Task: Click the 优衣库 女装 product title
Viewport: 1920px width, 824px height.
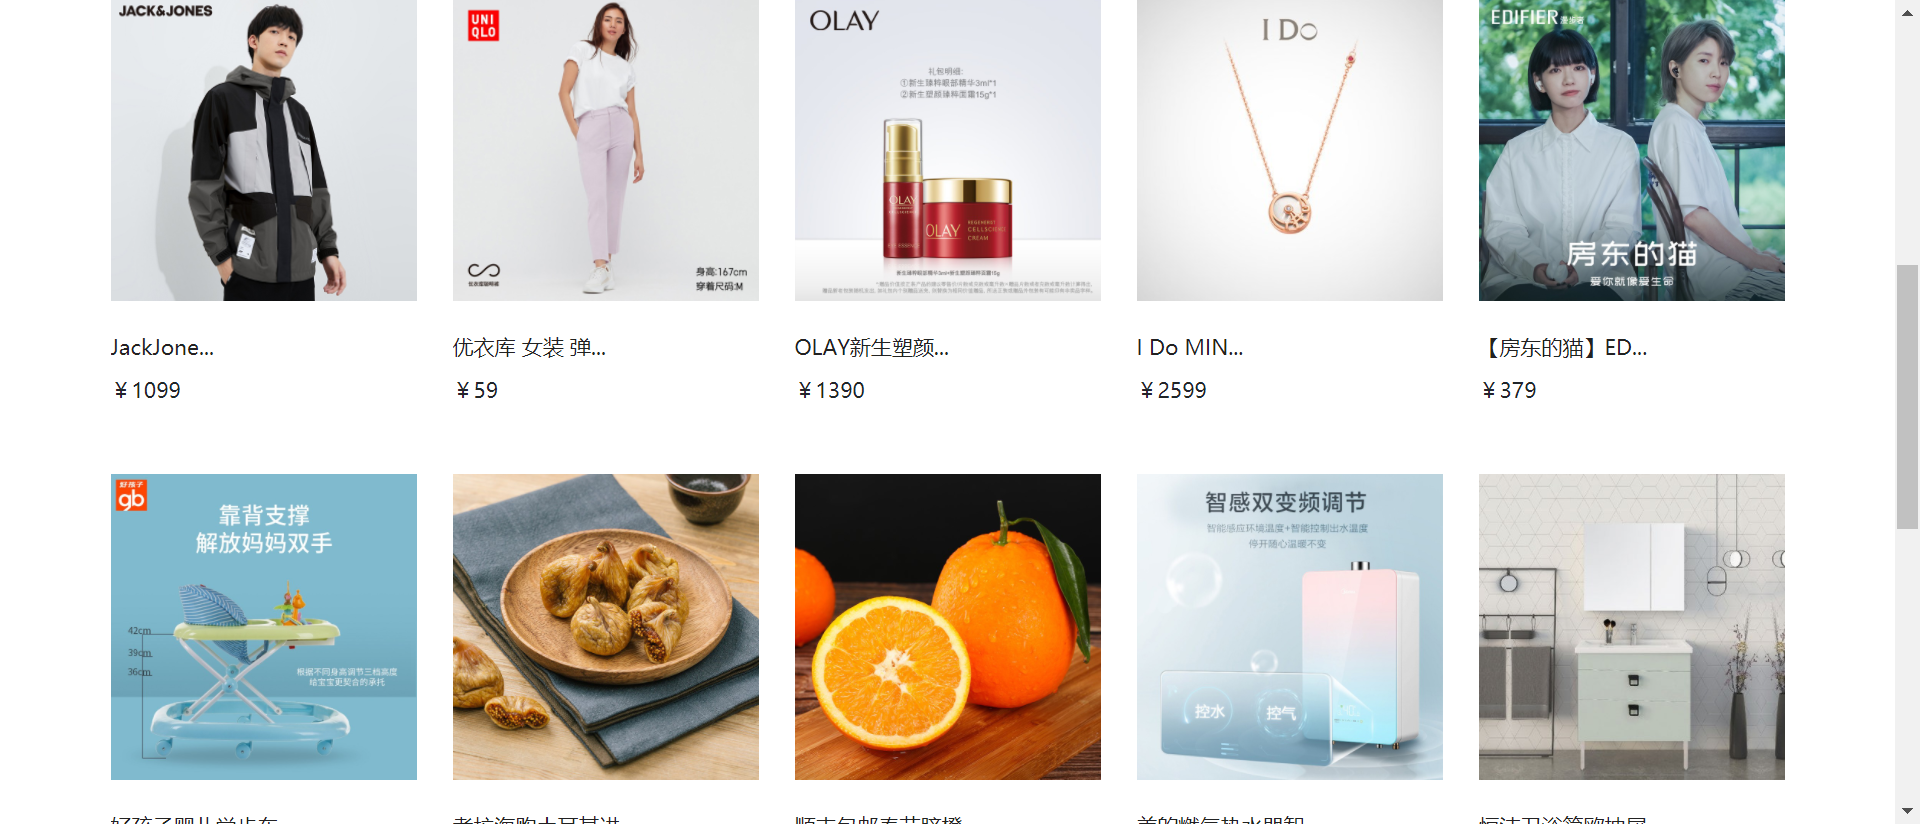Action: pyautogui.click(x=529, y=348)
